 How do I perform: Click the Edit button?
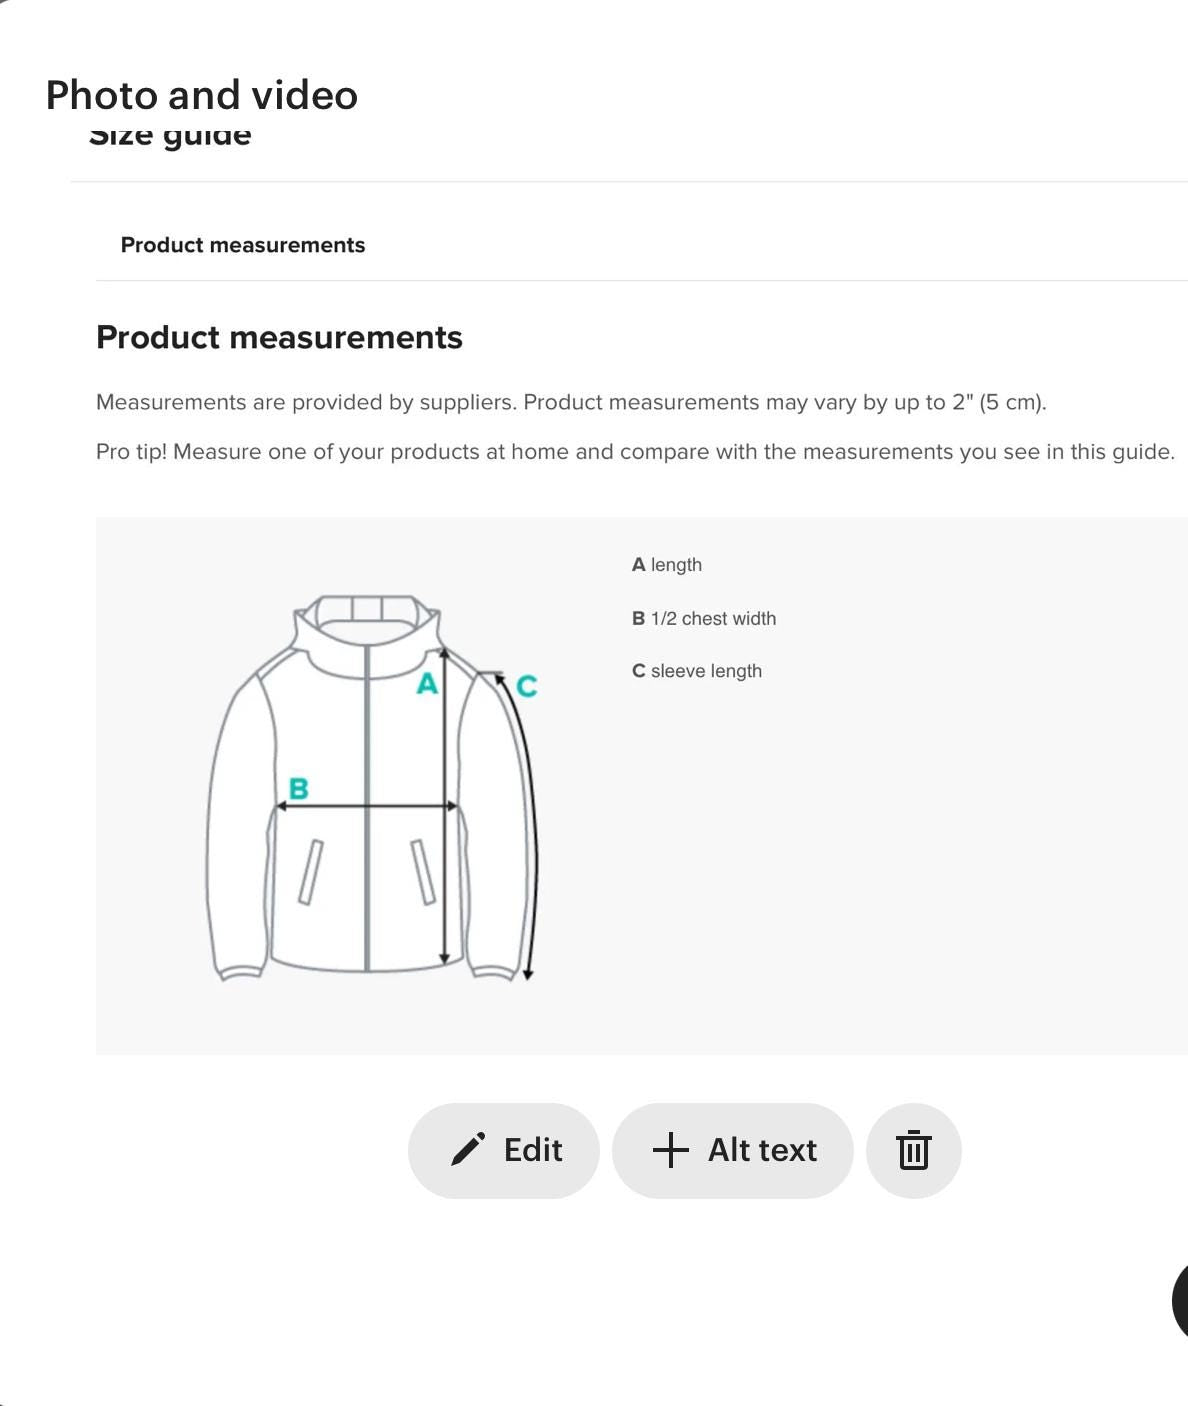(x=503, y=1150)
